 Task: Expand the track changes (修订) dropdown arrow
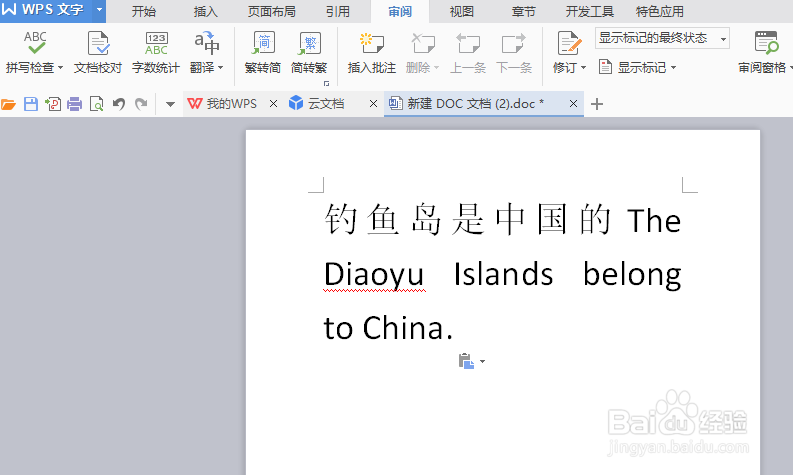coord(583,68)
